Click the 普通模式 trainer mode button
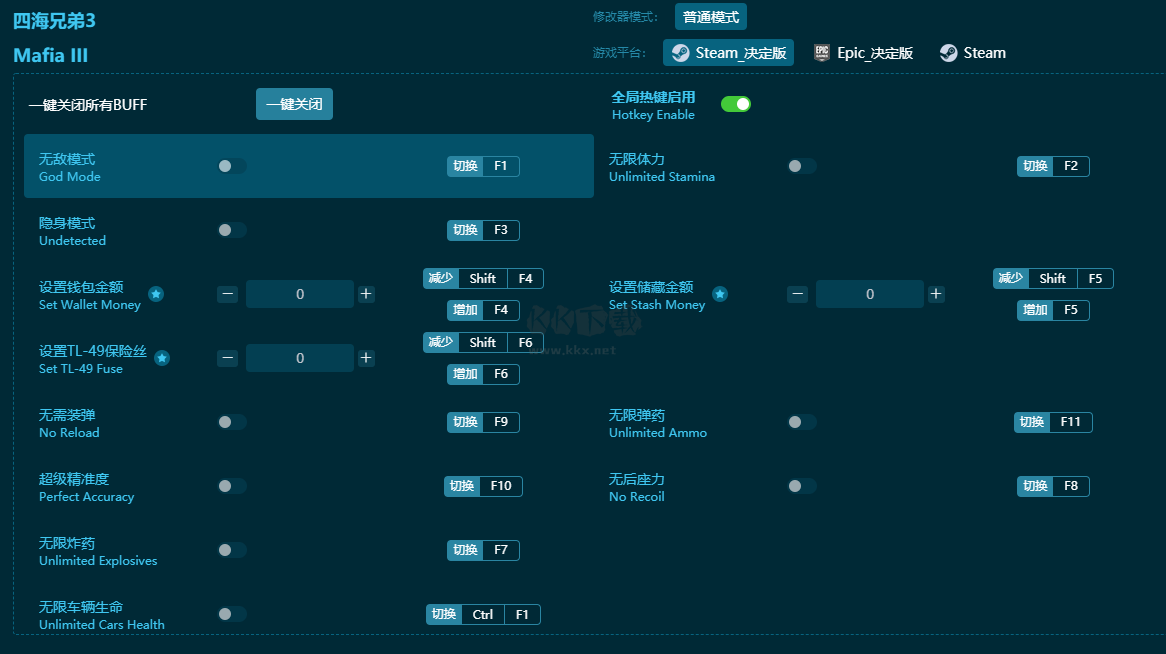This screenshot has height=654, width=1166. click(x=711, y=17)
